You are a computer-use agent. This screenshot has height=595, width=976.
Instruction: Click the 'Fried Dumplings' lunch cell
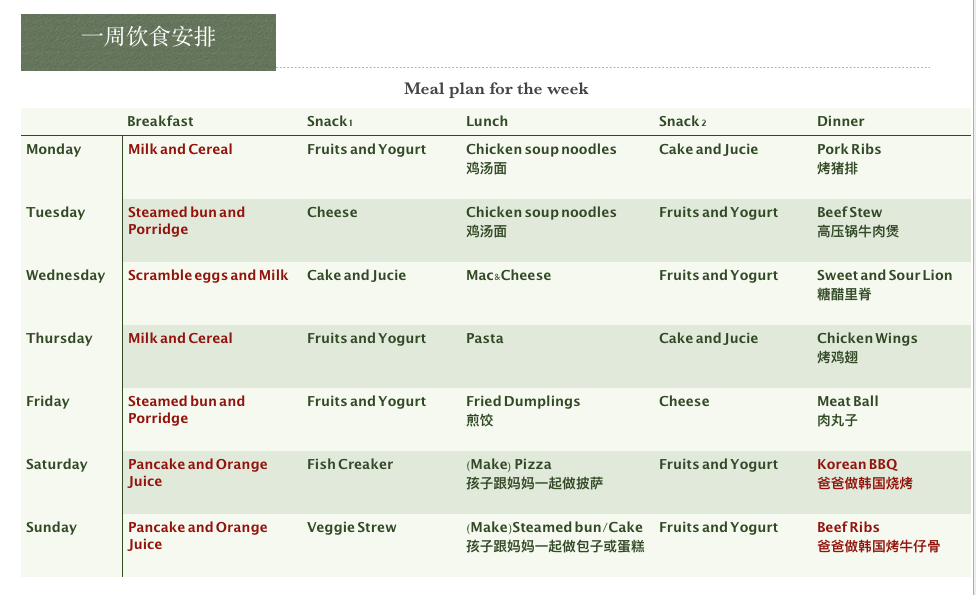tap(523, 410)
